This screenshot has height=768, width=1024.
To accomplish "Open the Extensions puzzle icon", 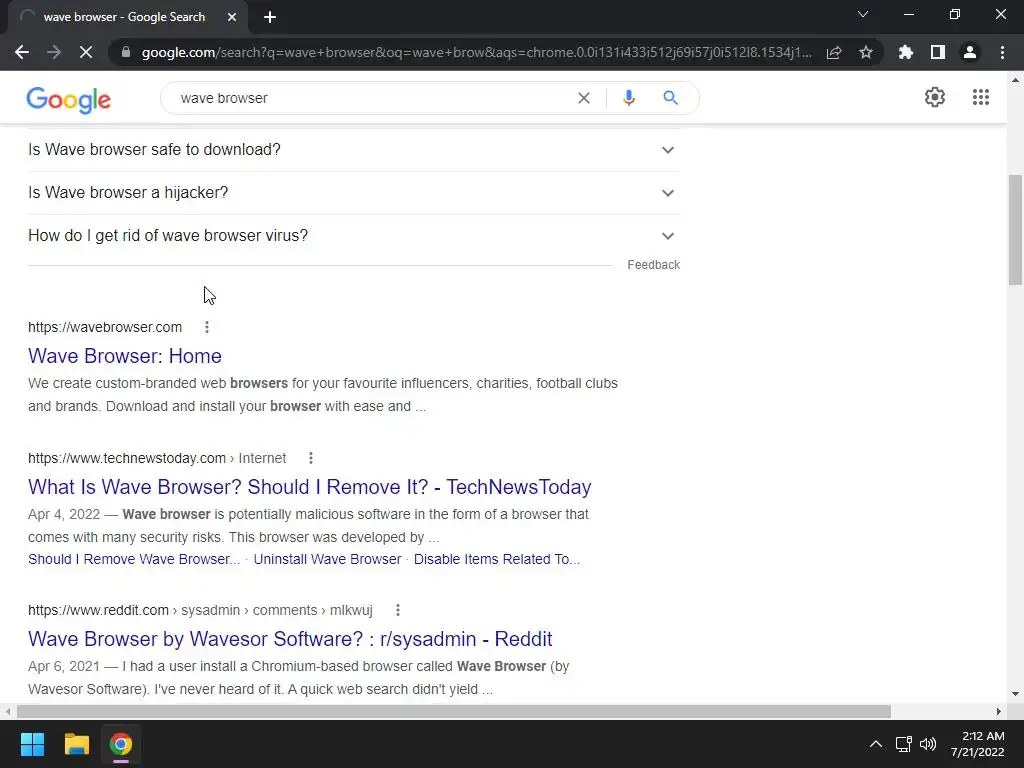I will pos(905,52).
